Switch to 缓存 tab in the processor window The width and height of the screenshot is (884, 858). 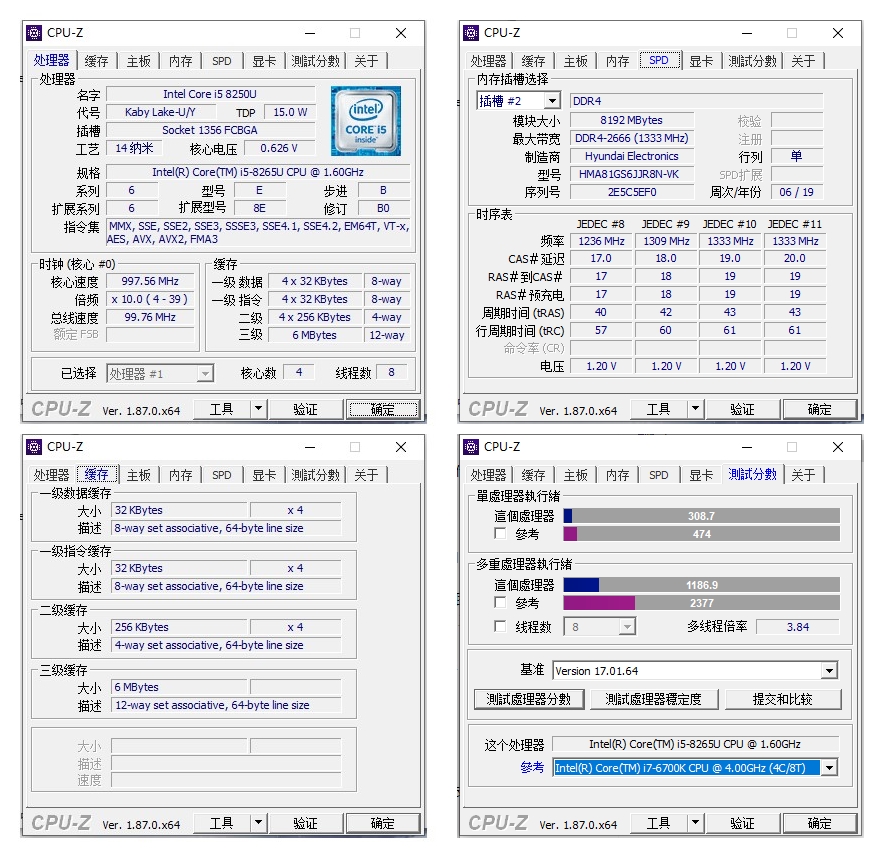click(96, 61)
